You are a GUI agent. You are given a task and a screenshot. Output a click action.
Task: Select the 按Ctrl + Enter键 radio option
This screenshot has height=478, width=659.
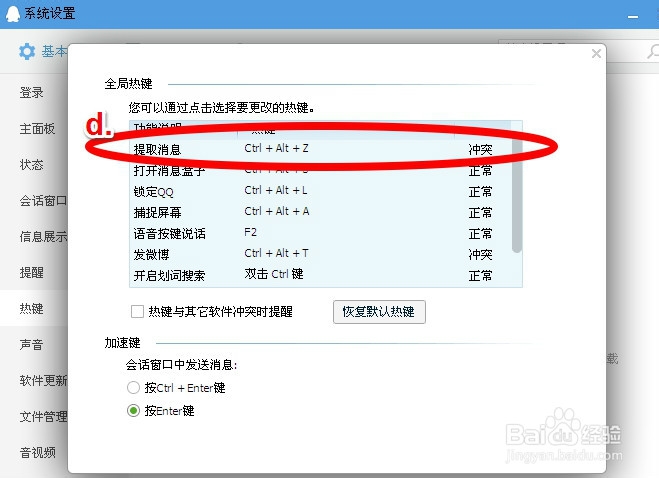[133, 387]
